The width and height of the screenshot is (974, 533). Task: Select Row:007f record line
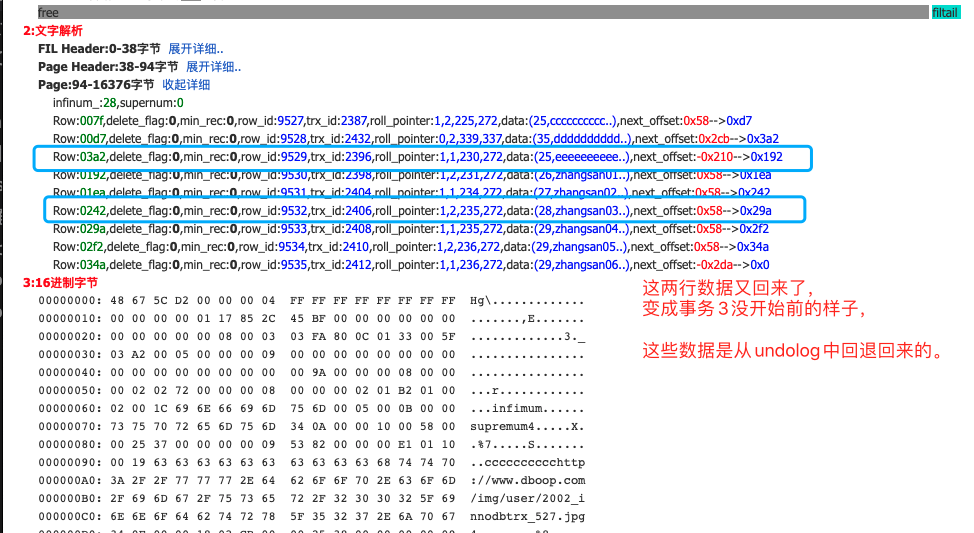click(x=403, y=121)
